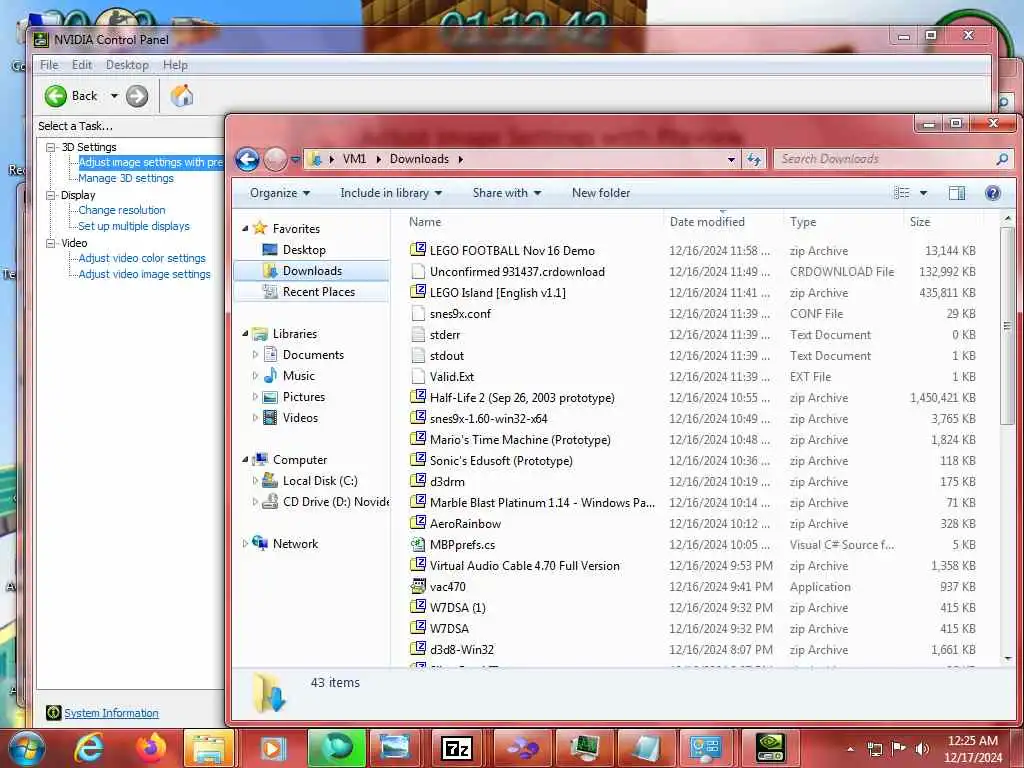
Task: Open Adjust video color settings
Action: (x=142, y=258)
